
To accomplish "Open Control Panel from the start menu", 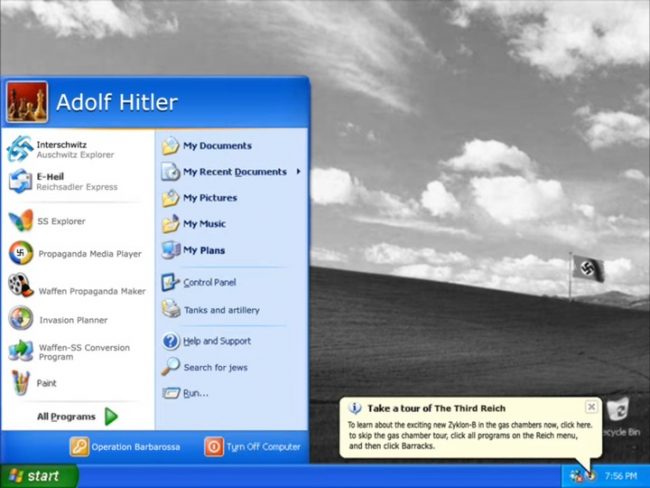I will coord(199,282).
